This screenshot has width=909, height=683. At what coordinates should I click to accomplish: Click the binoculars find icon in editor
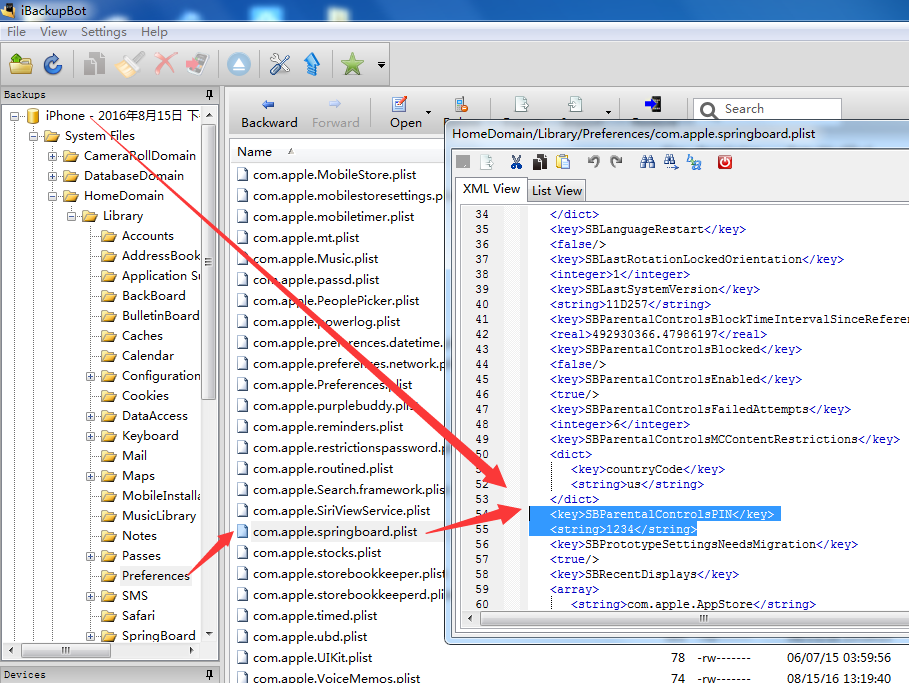646,162
